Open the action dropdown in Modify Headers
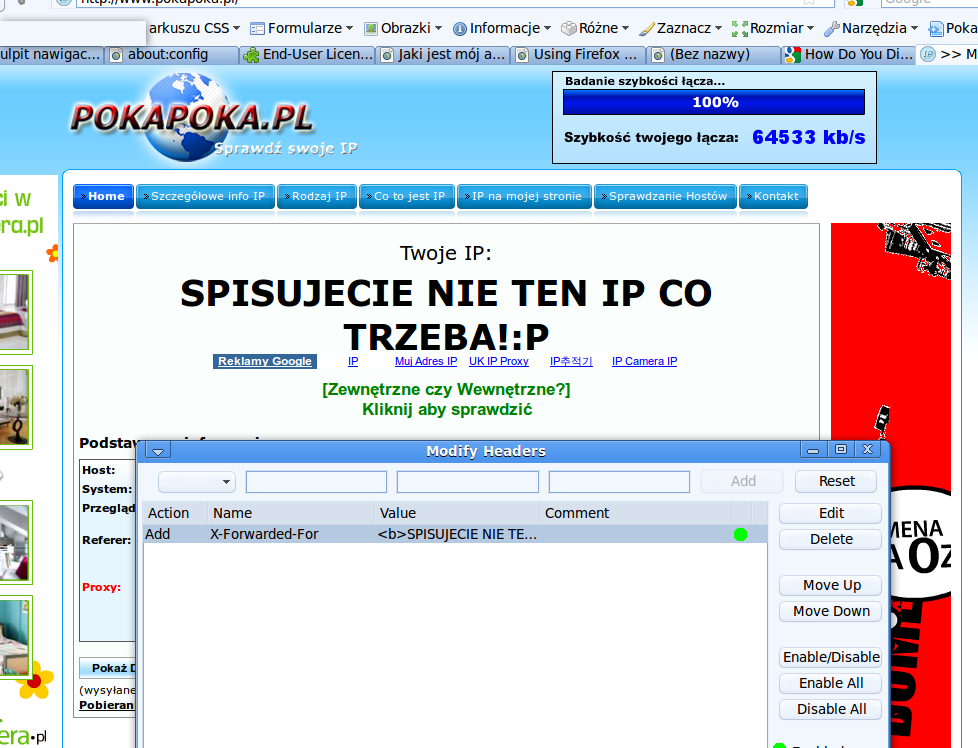Image resolution: width=978 pixels, height=748 pixels. tap(196, 482)
